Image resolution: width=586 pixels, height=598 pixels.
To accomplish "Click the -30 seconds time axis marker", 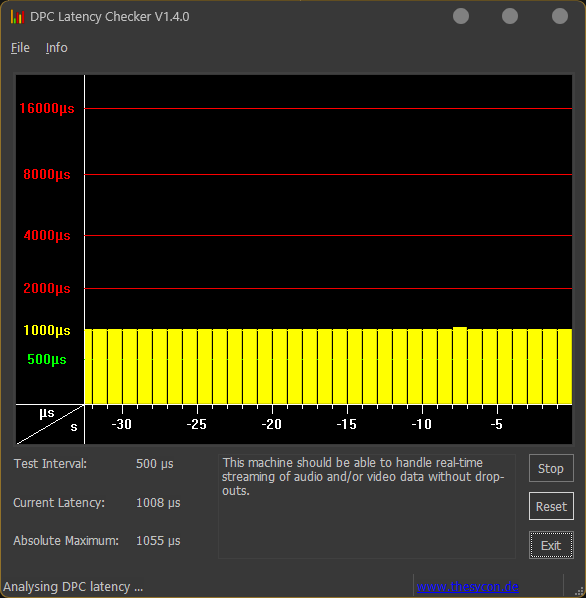I will tap(122, 424).
